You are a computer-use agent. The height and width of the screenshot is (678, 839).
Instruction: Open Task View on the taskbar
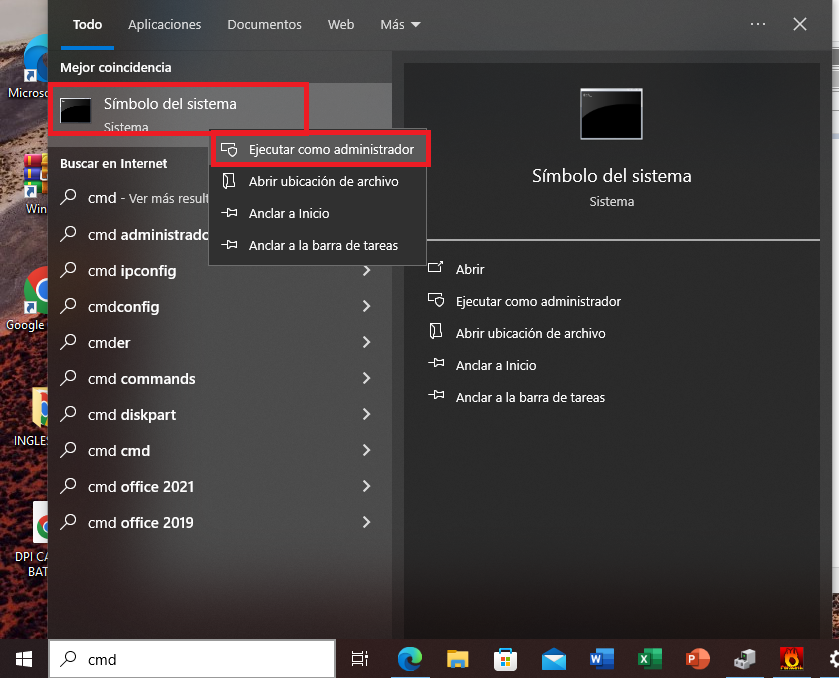pos(360,659)
